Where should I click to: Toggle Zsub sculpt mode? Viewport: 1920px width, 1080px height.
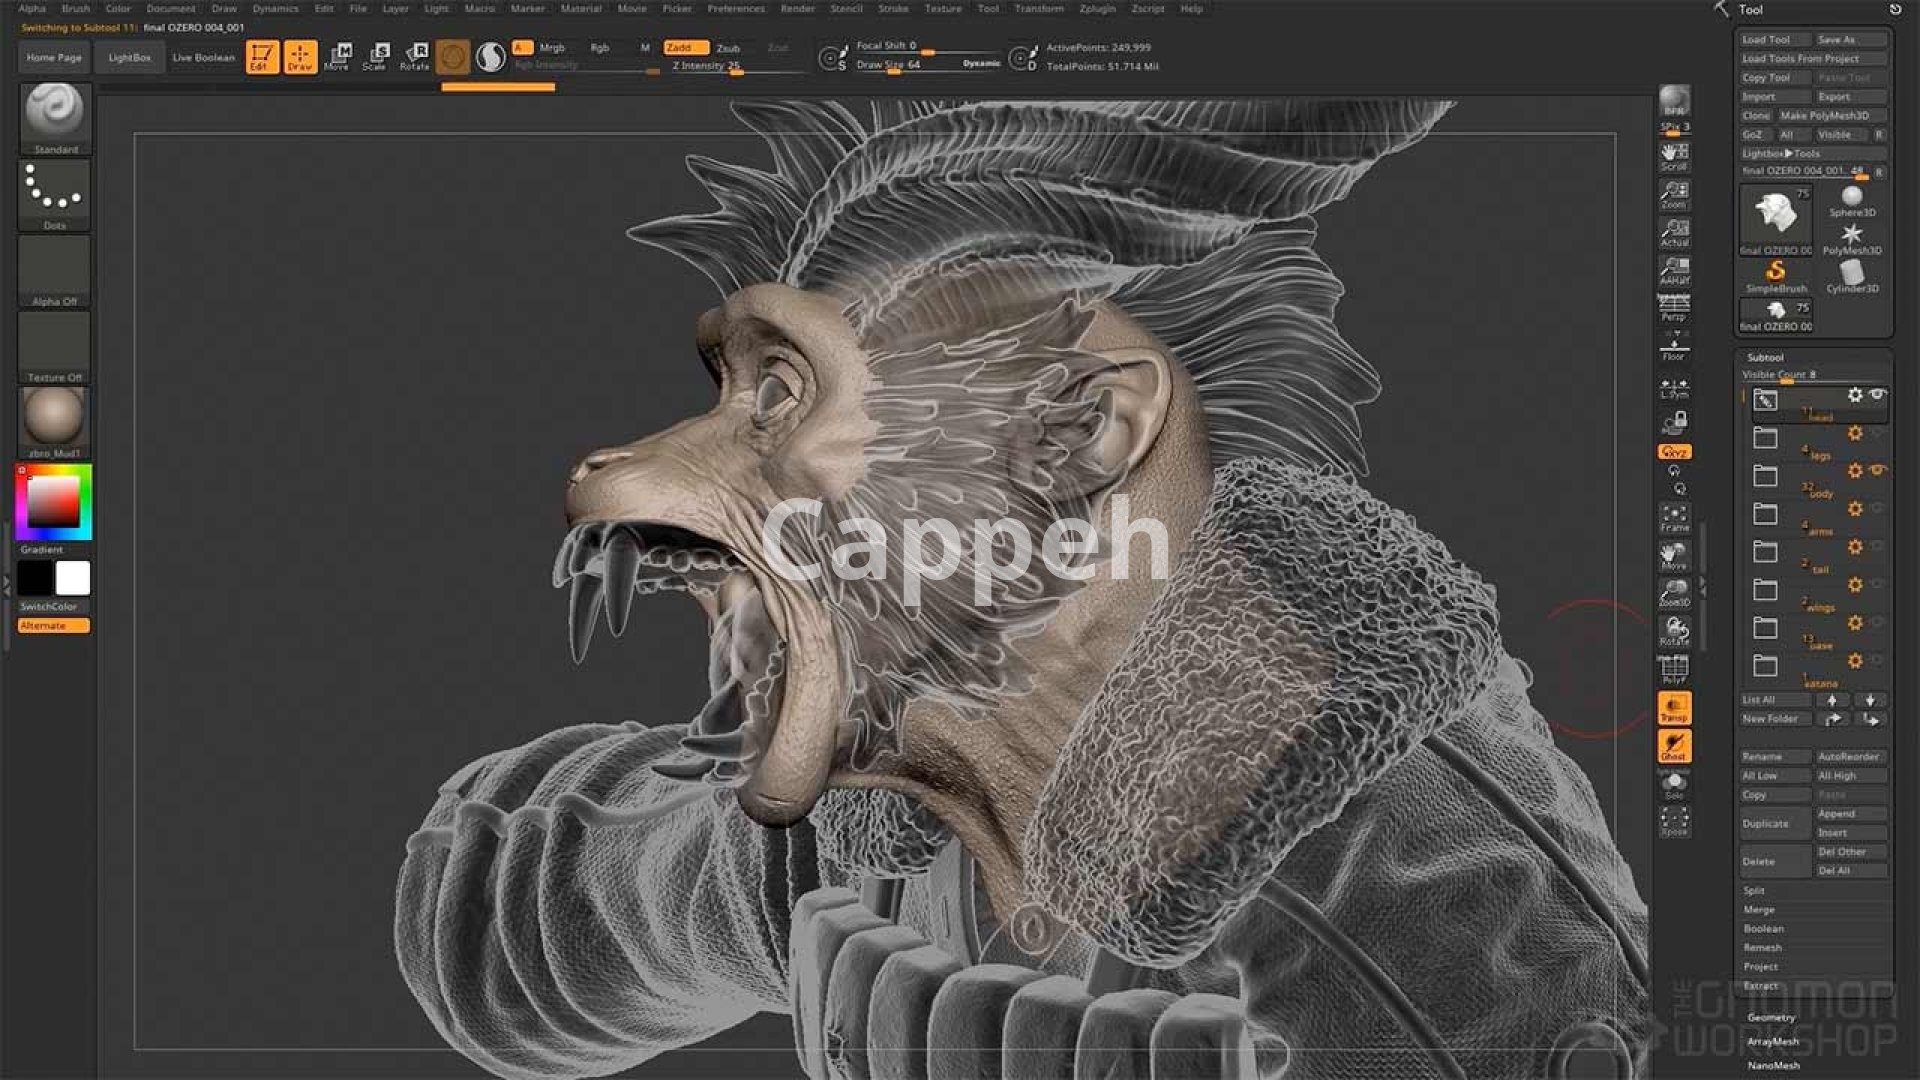pyautogui.click(x=728, y=48)
